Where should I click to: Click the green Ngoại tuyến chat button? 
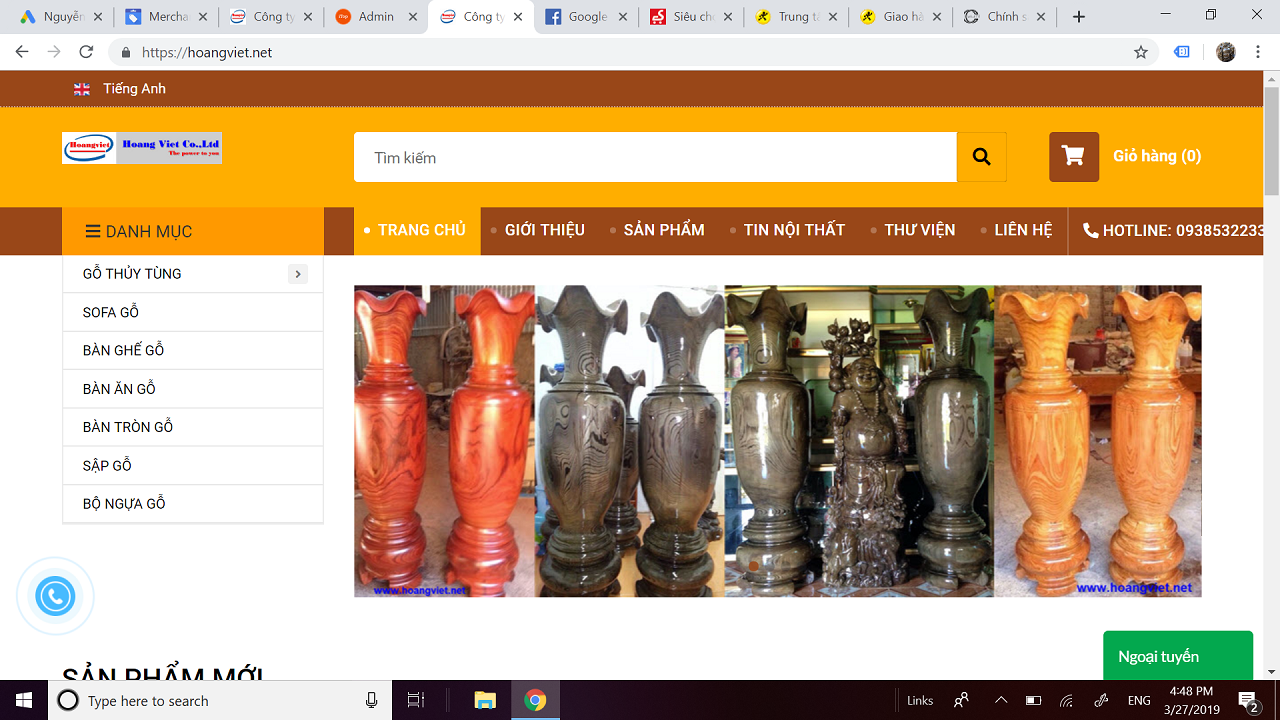(x=1177, y=656)
